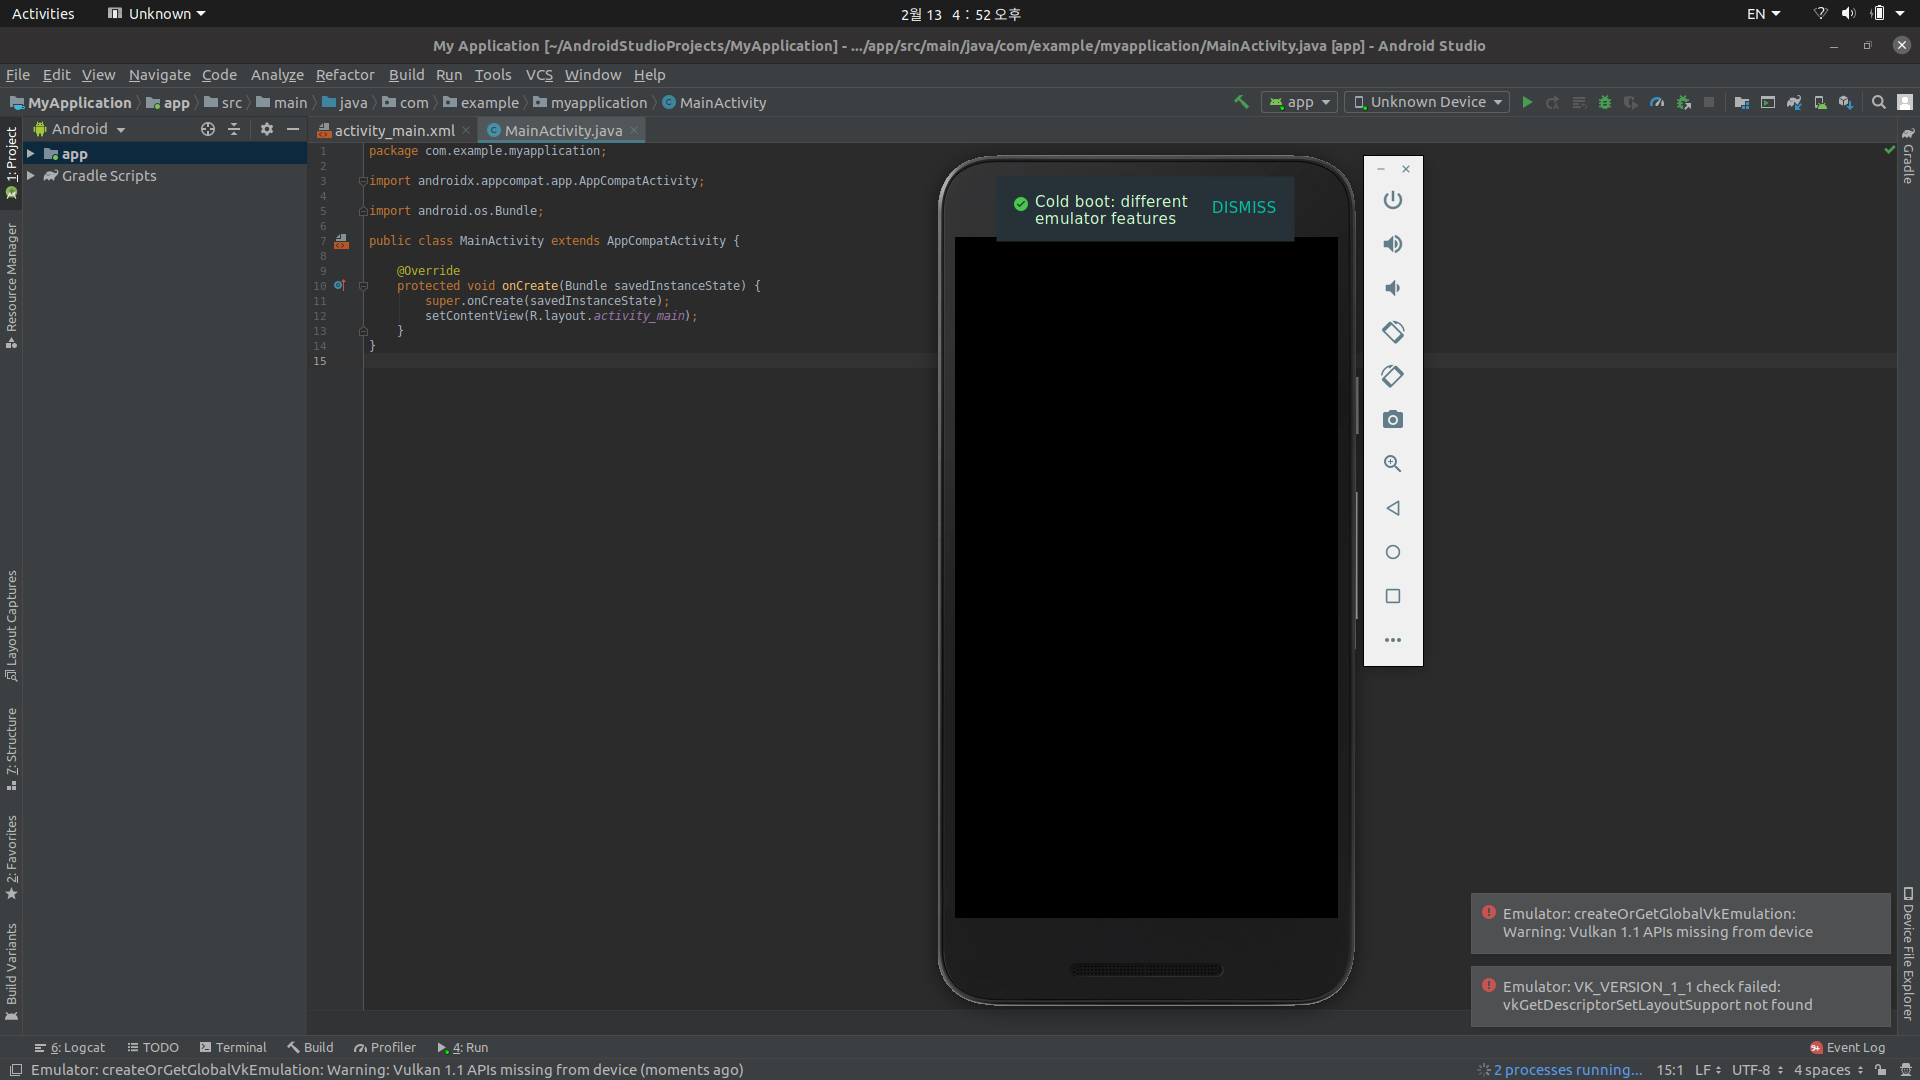Open the File menu
Image resolution: width=1920 pixels, height=1080 pixels.
[18, 75]
